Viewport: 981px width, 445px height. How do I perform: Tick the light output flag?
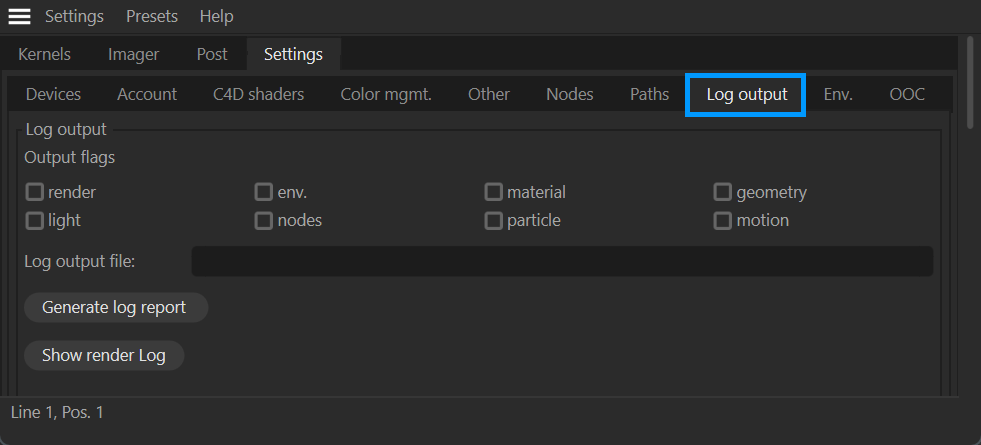click(x=35, y=220)
